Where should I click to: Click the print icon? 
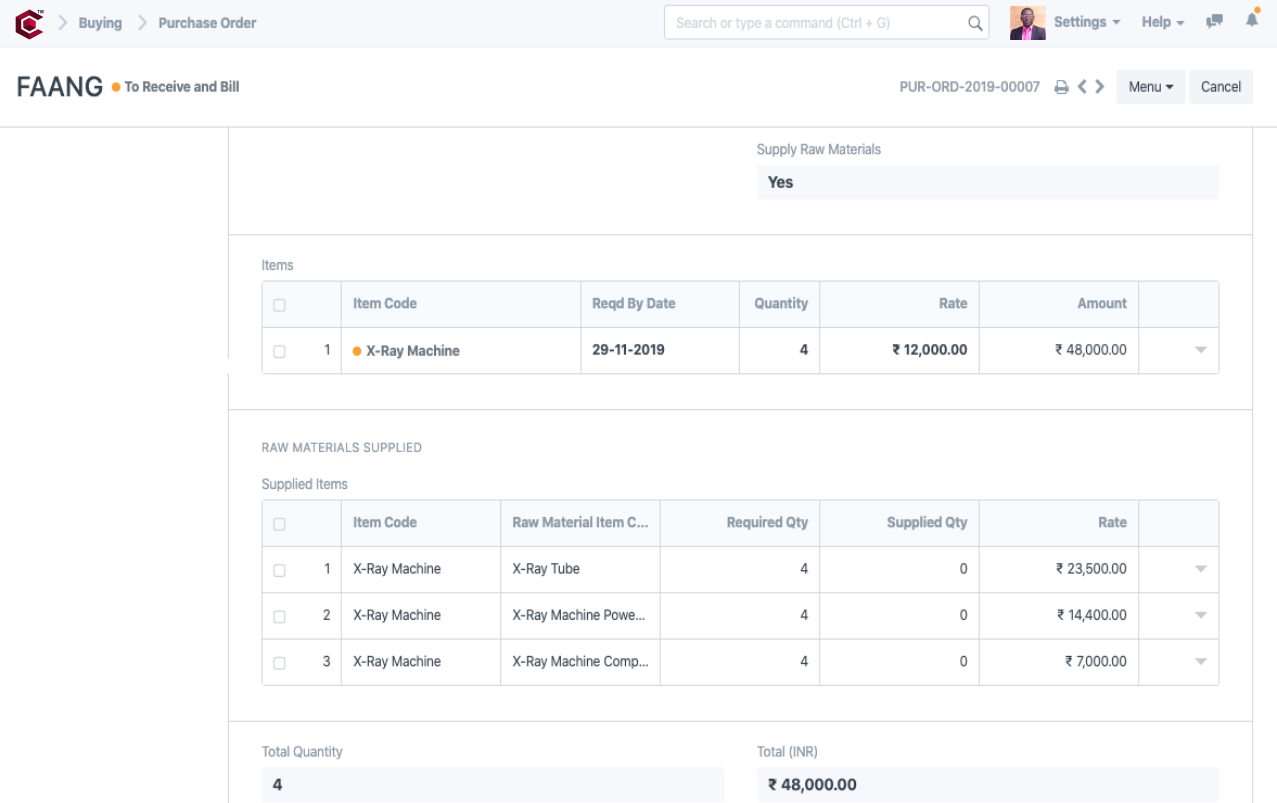point(1061,87)
